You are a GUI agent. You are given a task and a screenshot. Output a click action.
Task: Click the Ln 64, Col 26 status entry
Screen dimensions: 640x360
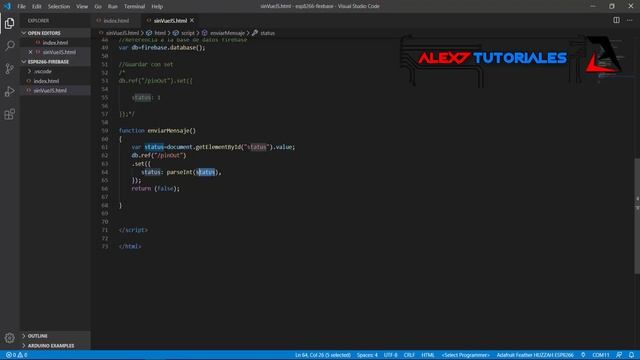pos(323,355)
